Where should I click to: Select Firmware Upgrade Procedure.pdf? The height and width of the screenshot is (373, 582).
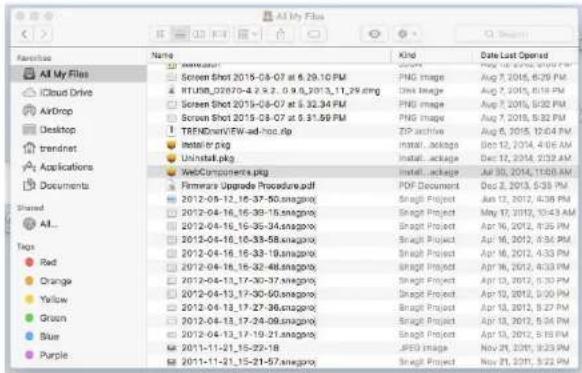point(362,186)
